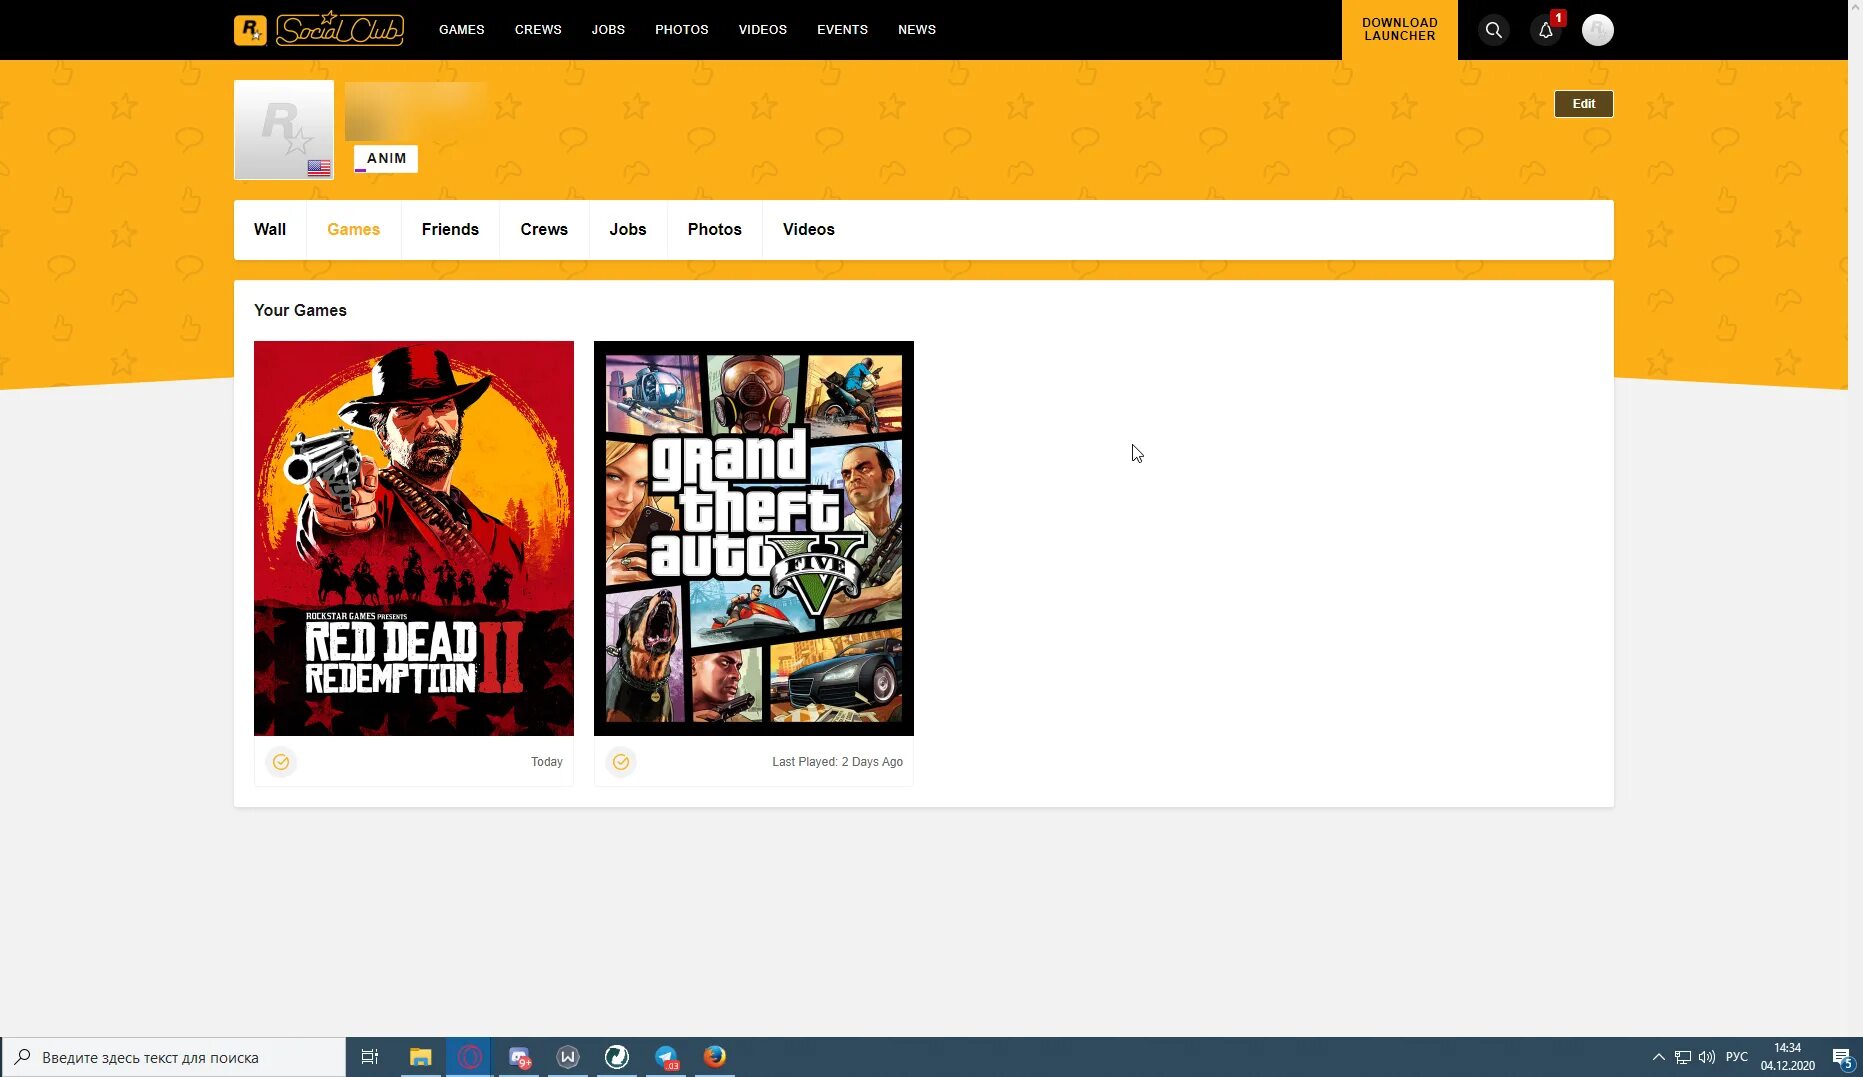Open the volume speaker tray icon
Image resolution: width=1863 pixels, height=1077 pixels.
1707,1057
